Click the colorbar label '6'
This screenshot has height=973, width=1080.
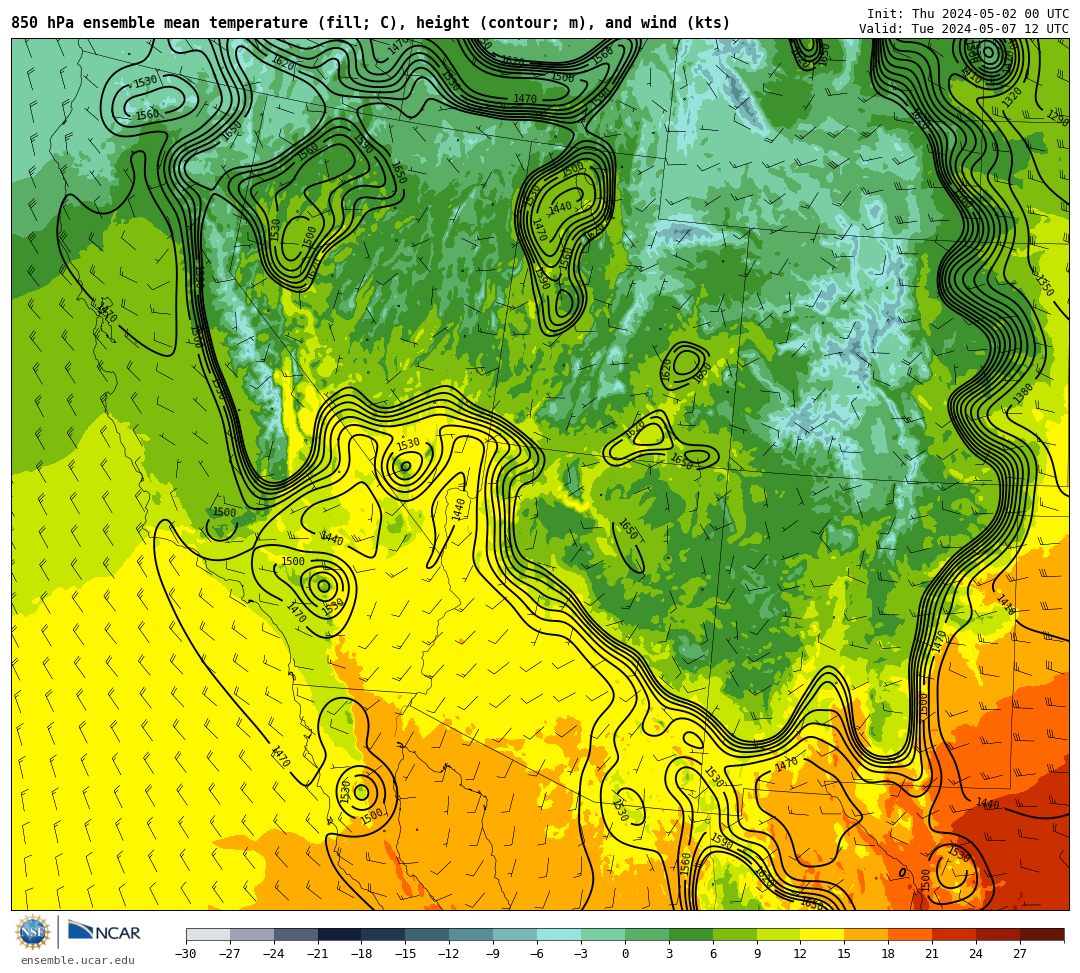click(713, 954)
